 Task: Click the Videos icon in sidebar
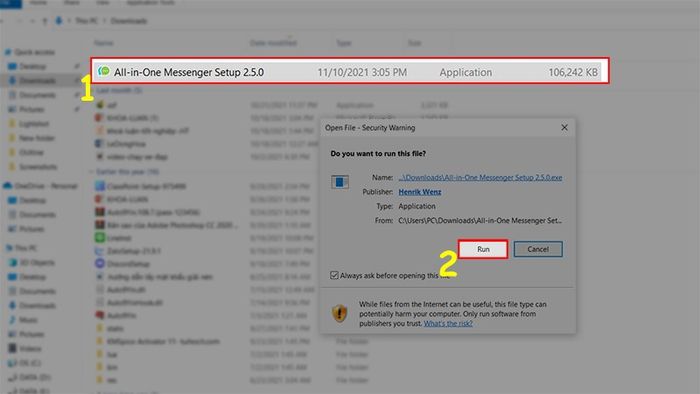tap(12, 348)
